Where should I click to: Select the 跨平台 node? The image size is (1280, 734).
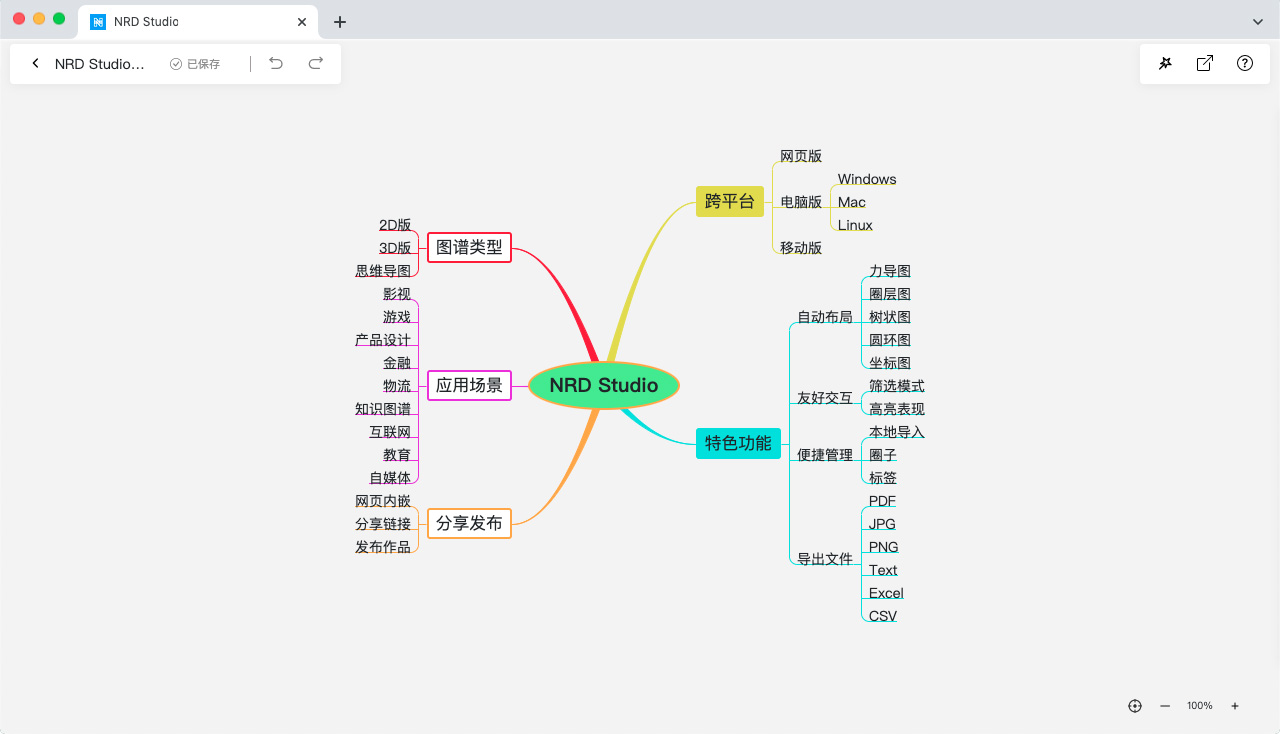click(730, 202)
